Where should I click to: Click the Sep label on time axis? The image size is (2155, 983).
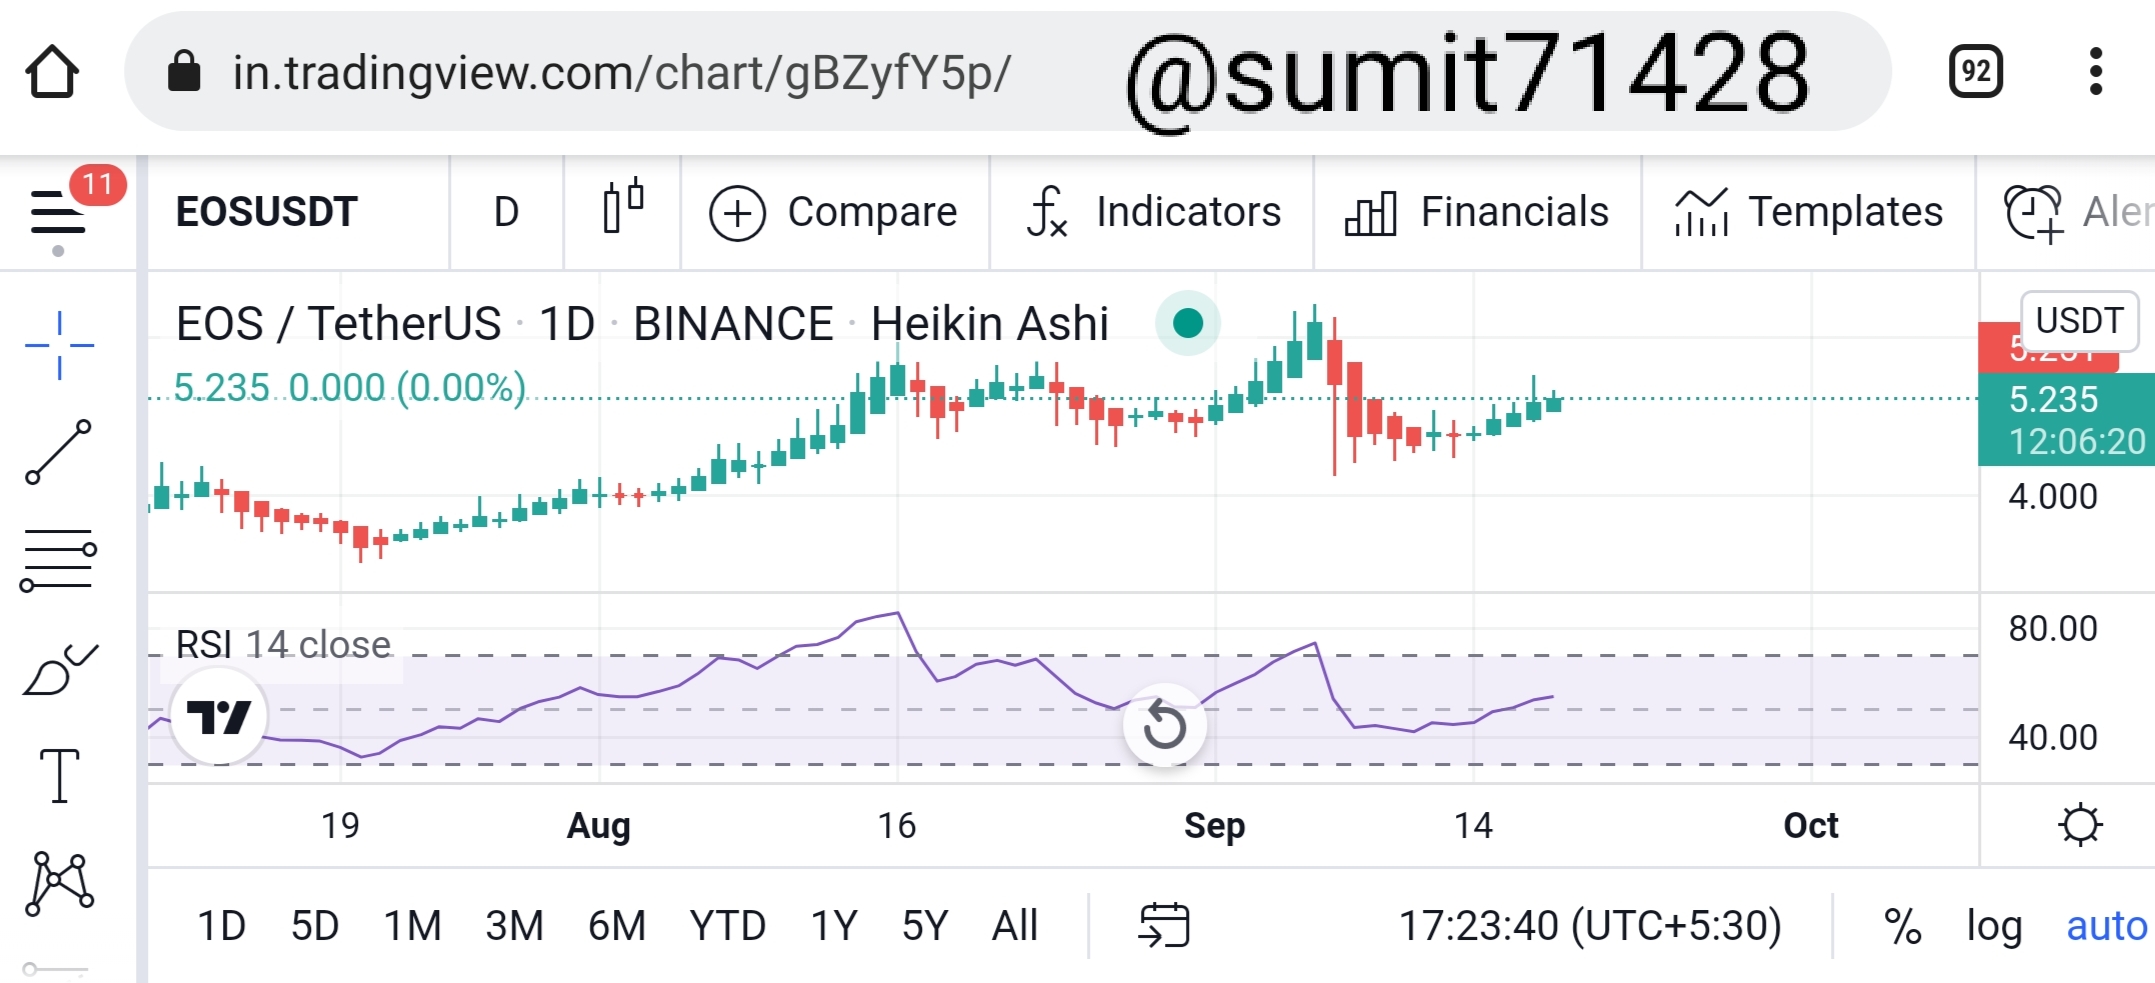pyautogui.click(x=1215, y=826)
